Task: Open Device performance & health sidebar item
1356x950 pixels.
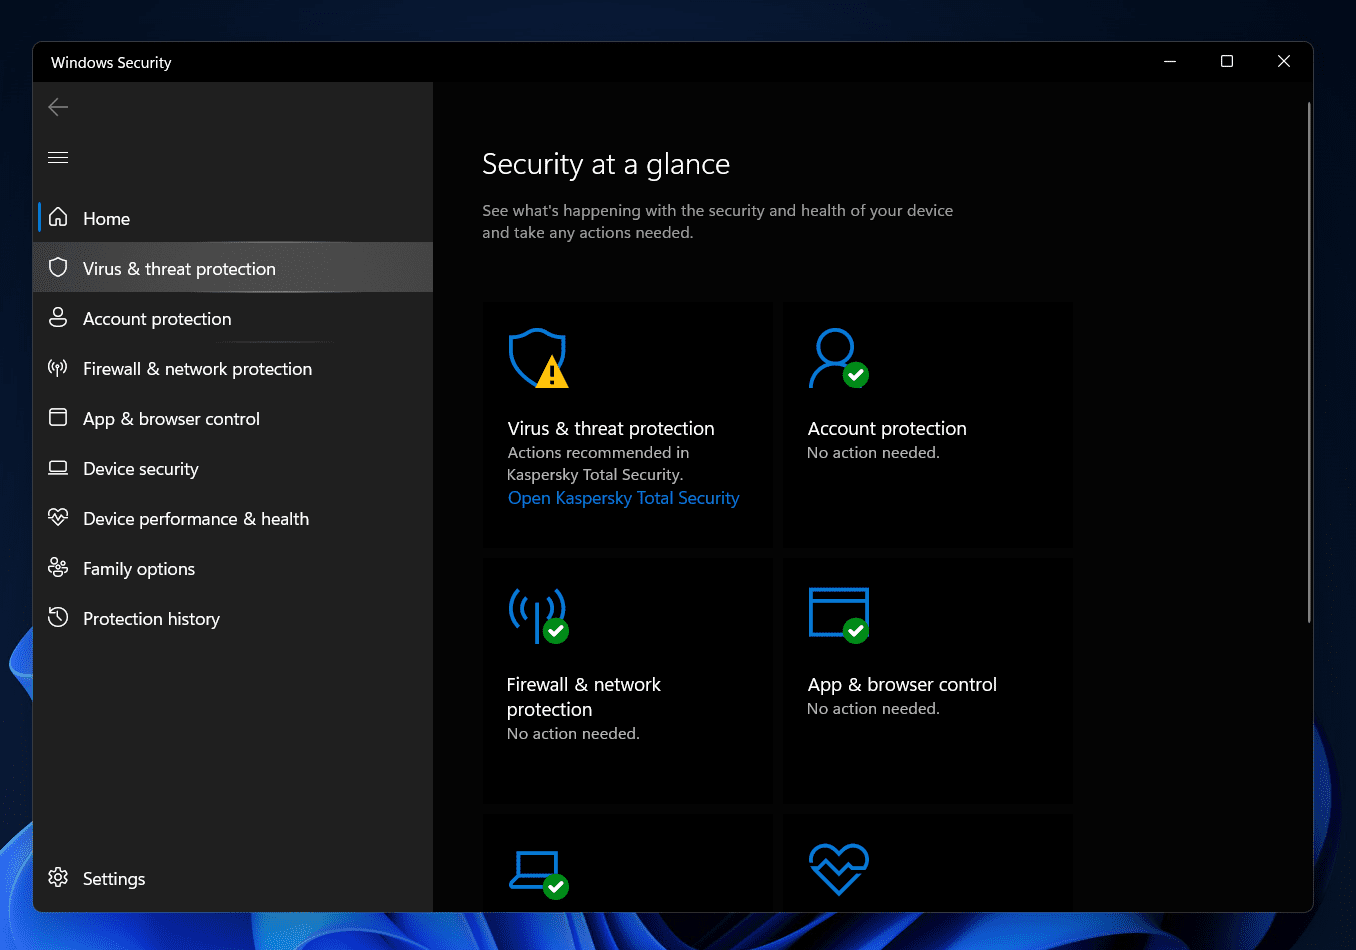Action: 195,518
